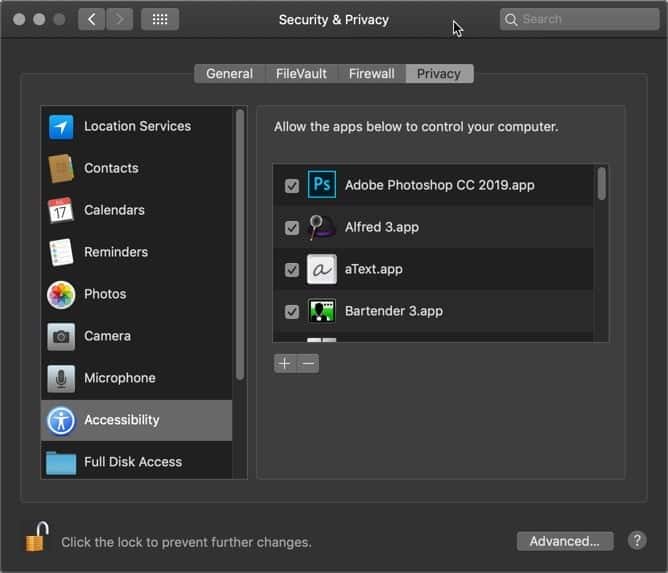Viewport: 668px width, 573px height.
Task: Select the Alfred 3.app name
Action: [382, 227]
